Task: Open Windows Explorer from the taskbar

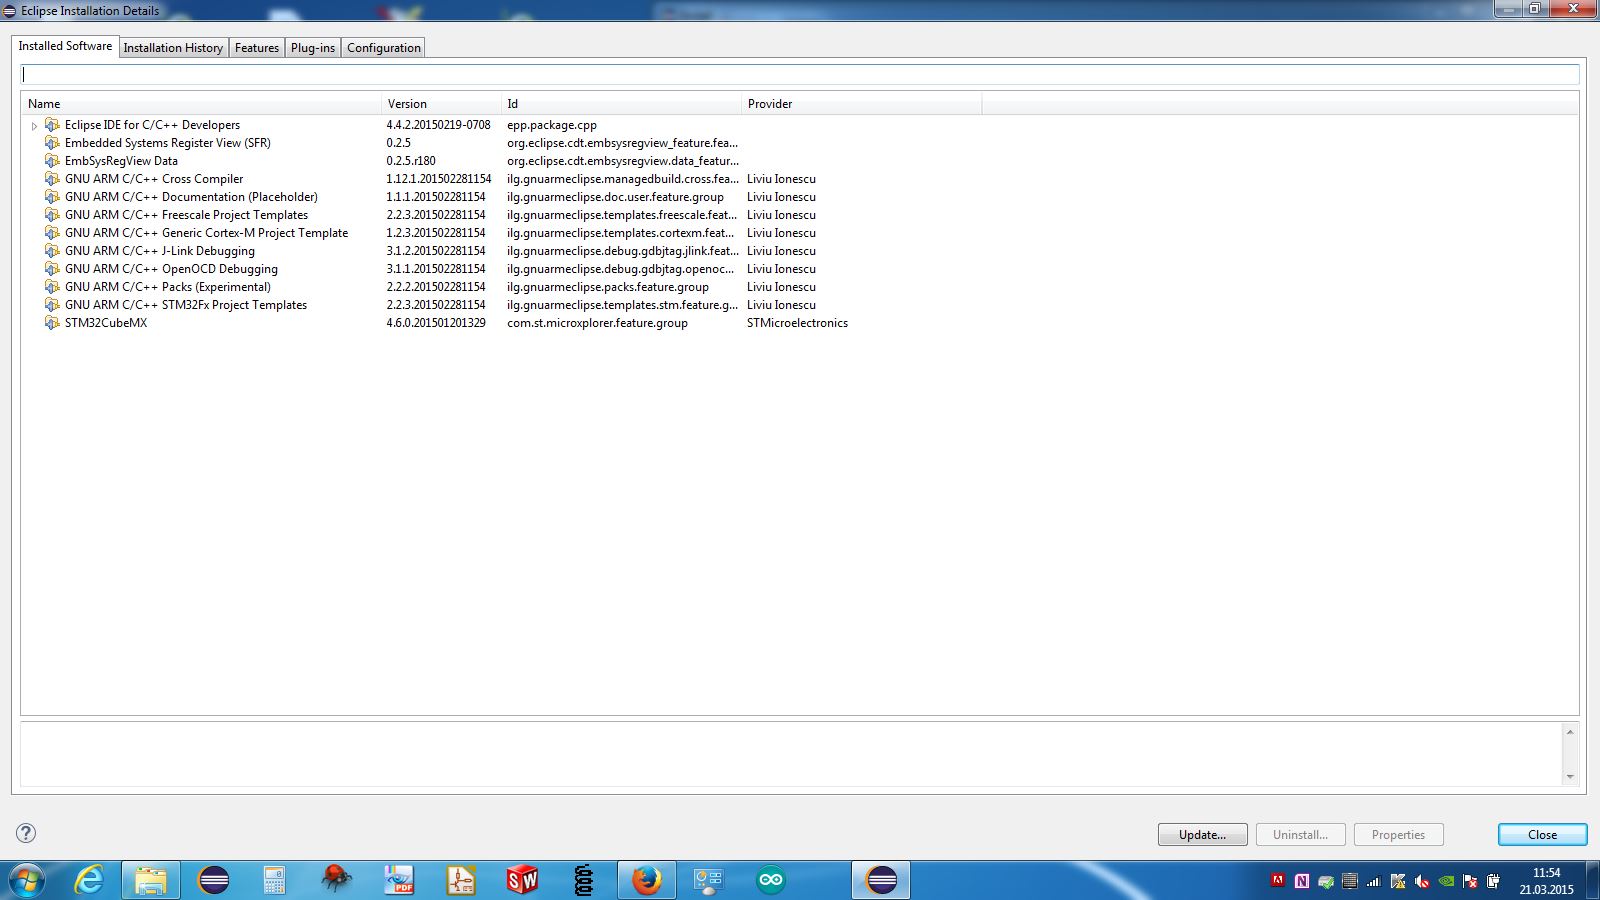Action: coord(151,881)
